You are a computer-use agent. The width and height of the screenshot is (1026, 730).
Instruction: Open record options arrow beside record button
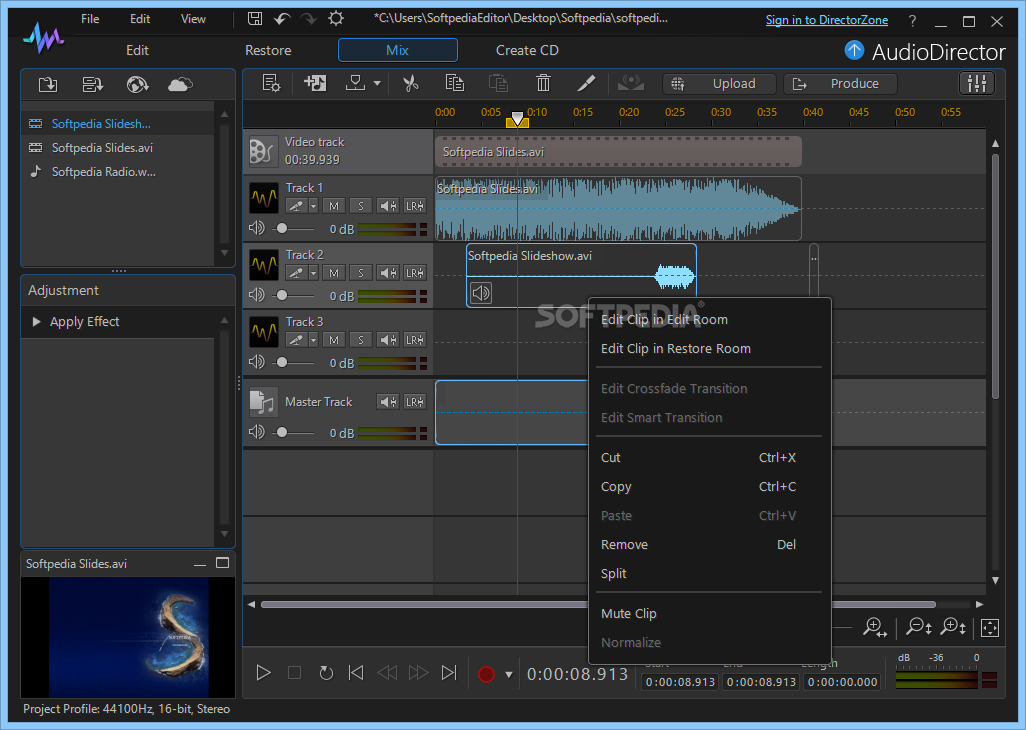508,674
